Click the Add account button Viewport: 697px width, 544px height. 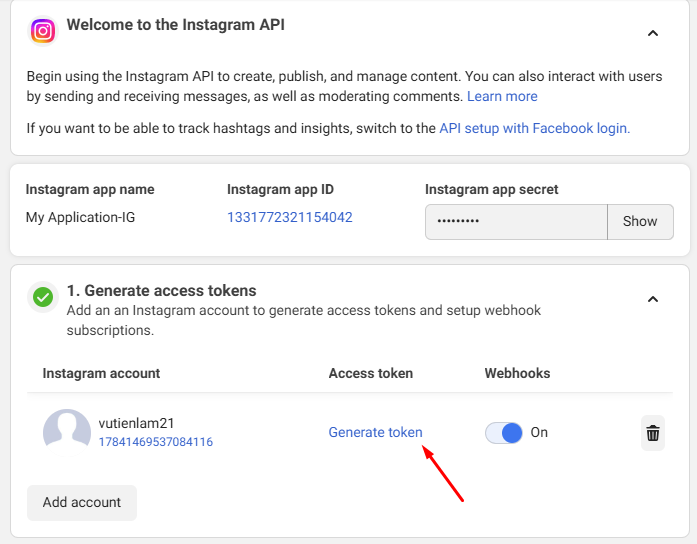tap(82, 502)
